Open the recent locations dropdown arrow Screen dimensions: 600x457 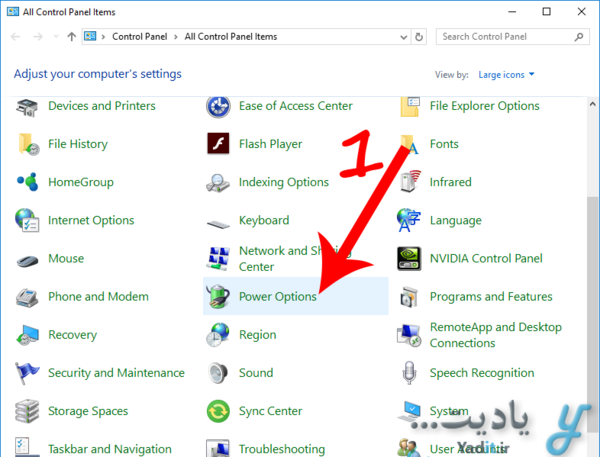point(56,37)
